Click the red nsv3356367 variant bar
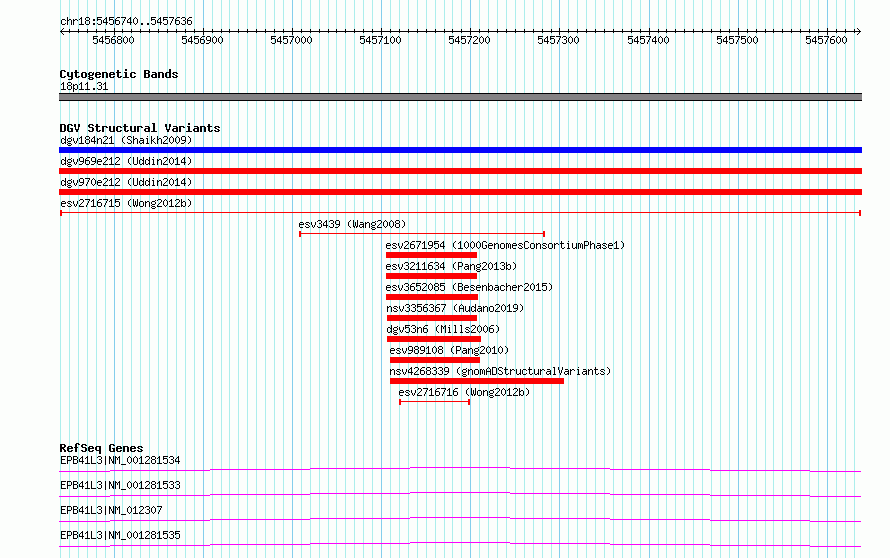Viewport: 890px width, 558px height. (x=432, y=318)
